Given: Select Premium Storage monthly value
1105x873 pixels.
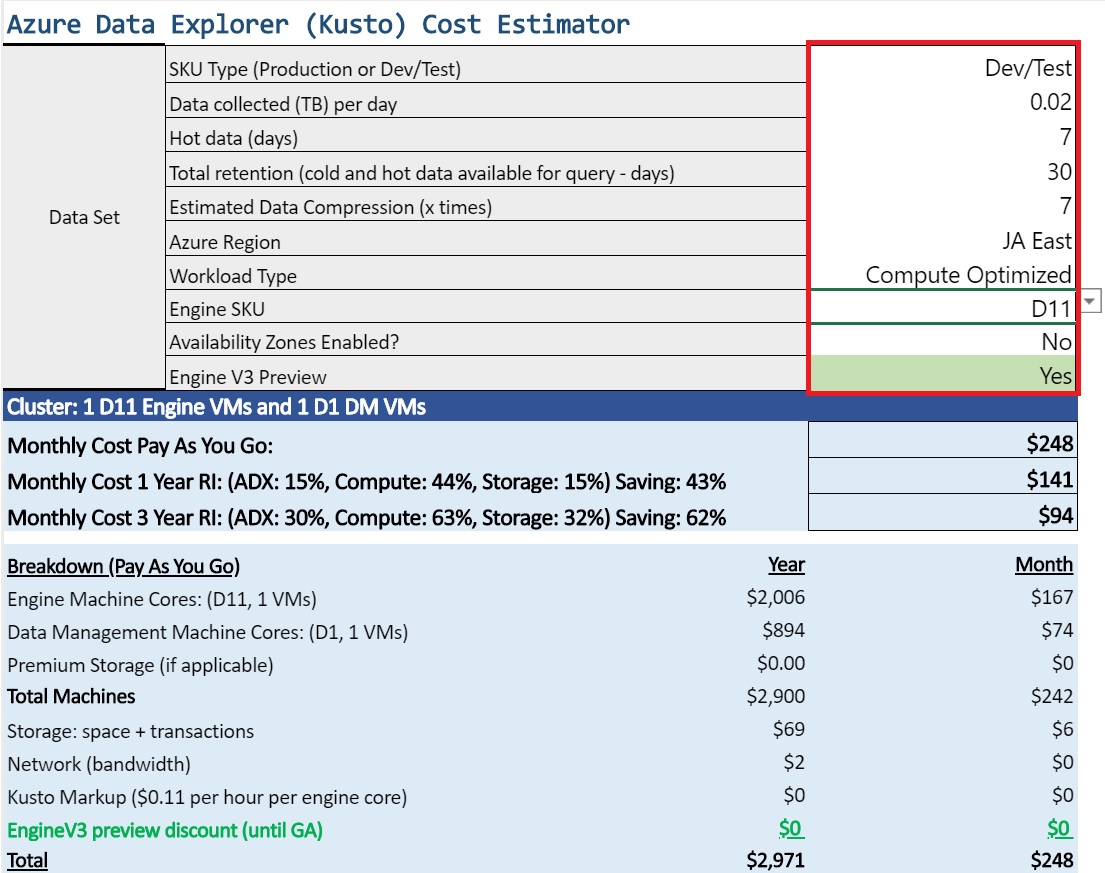Looking at the screenshot, I should [1063, 663].
